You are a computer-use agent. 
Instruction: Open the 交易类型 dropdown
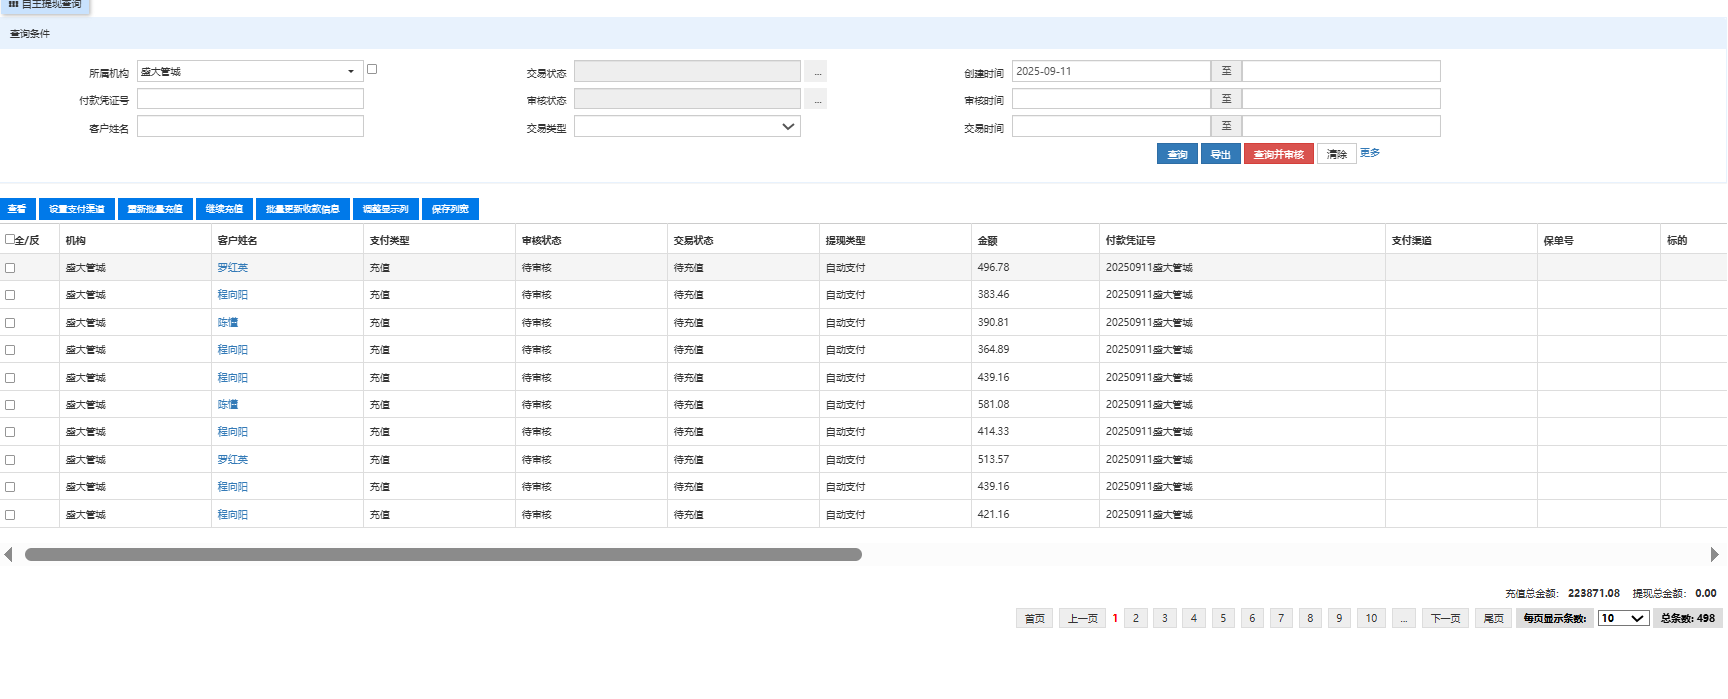687,127
